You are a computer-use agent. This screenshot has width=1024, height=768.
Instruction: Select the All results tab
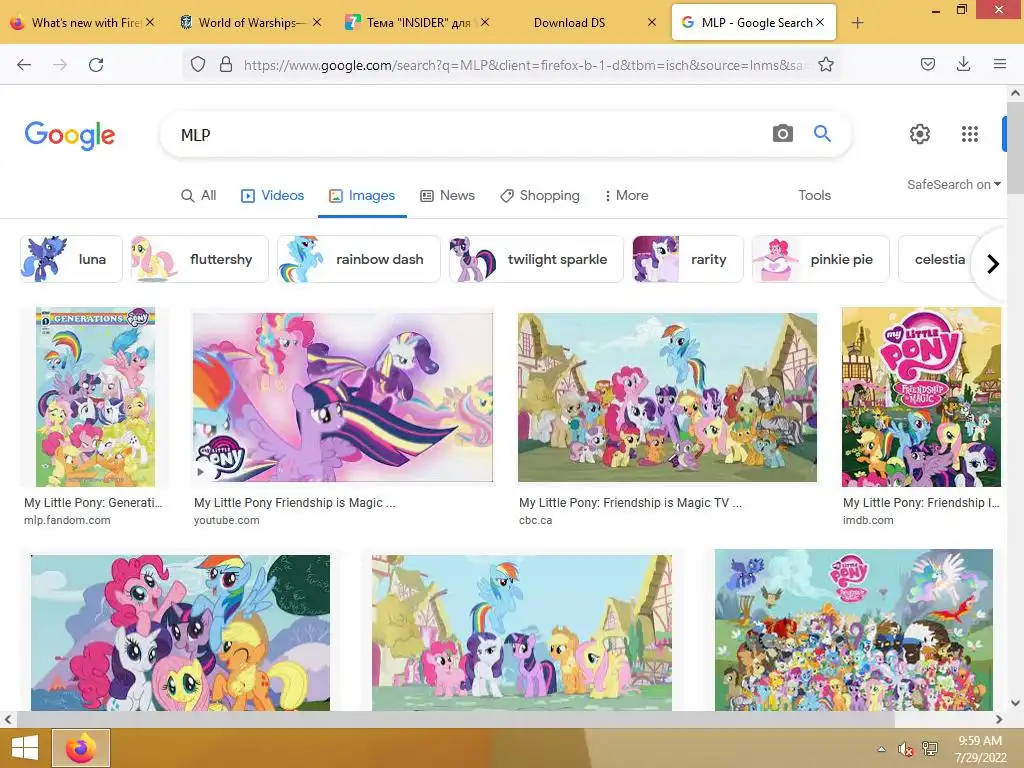(199, 195)
